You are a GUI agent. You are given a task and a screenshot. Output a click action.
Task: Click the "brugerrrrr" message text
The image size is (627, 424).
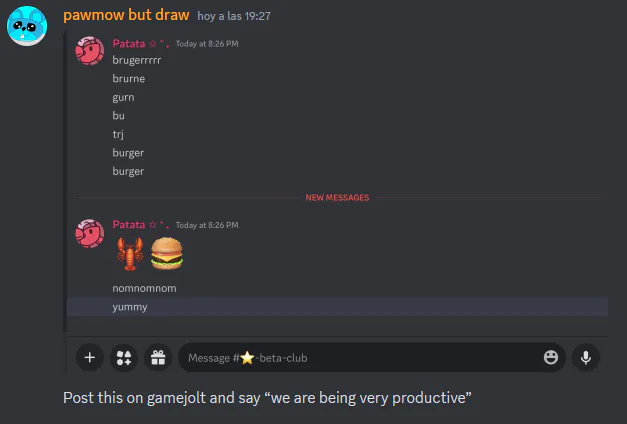coord(137,60)
